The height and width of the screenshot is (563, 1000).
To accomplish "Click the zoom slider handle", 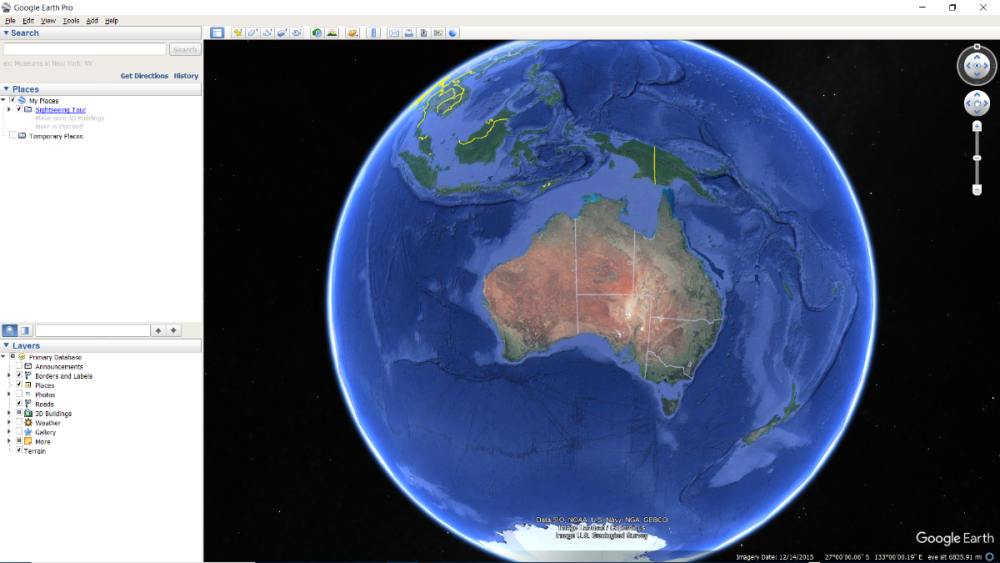I will tap(976, 157).
